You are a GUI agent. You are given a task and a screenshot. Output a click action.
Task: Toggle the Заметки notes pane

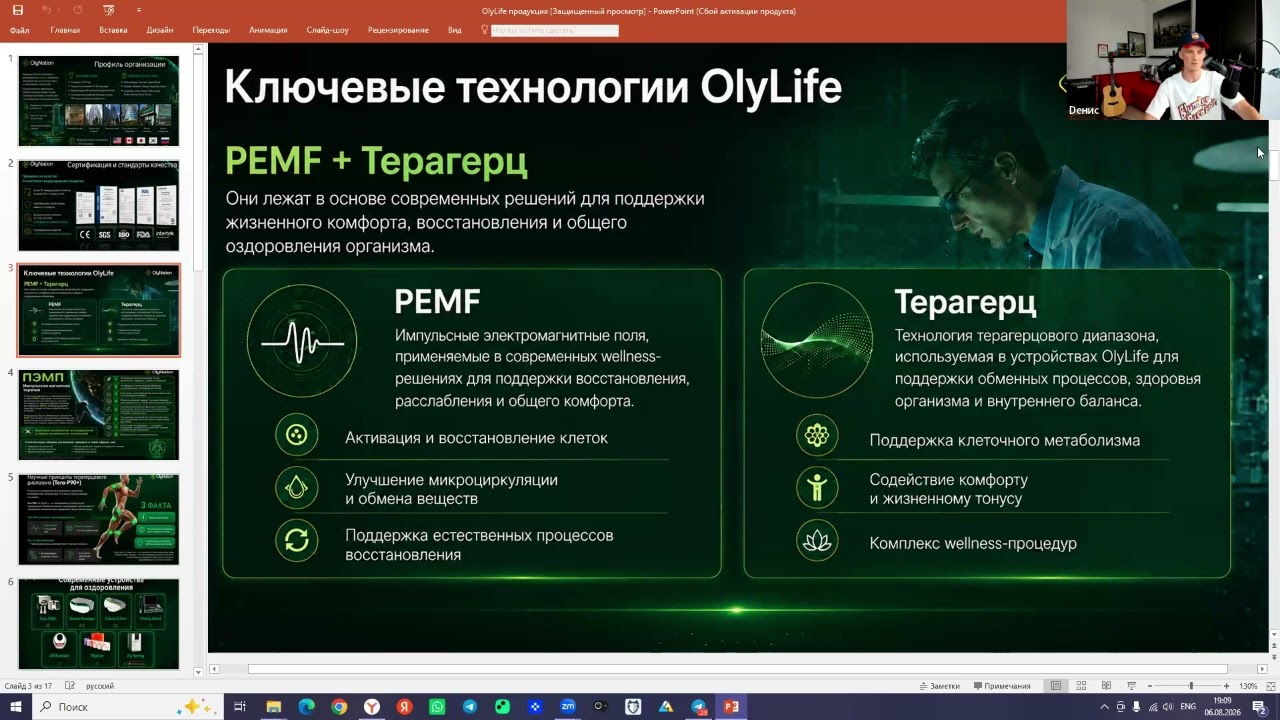coord(939,686)
